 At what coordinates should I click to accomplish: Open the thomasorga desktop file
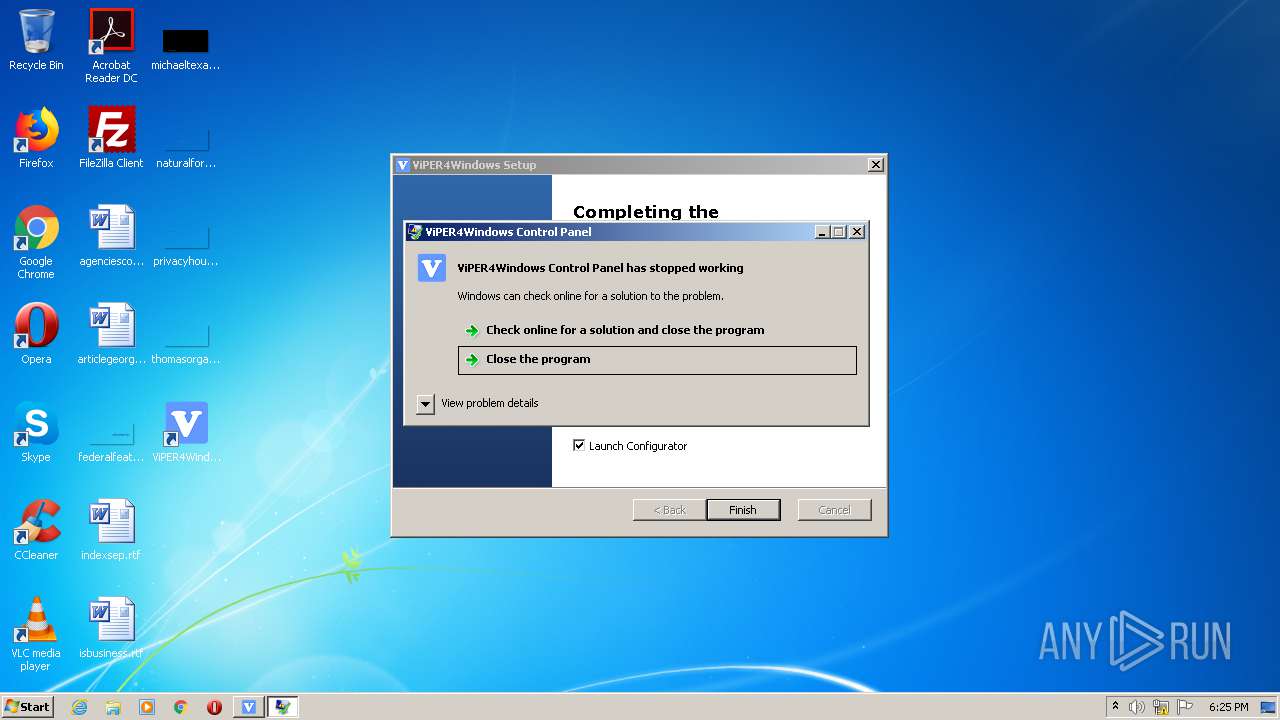coord(186,341)
